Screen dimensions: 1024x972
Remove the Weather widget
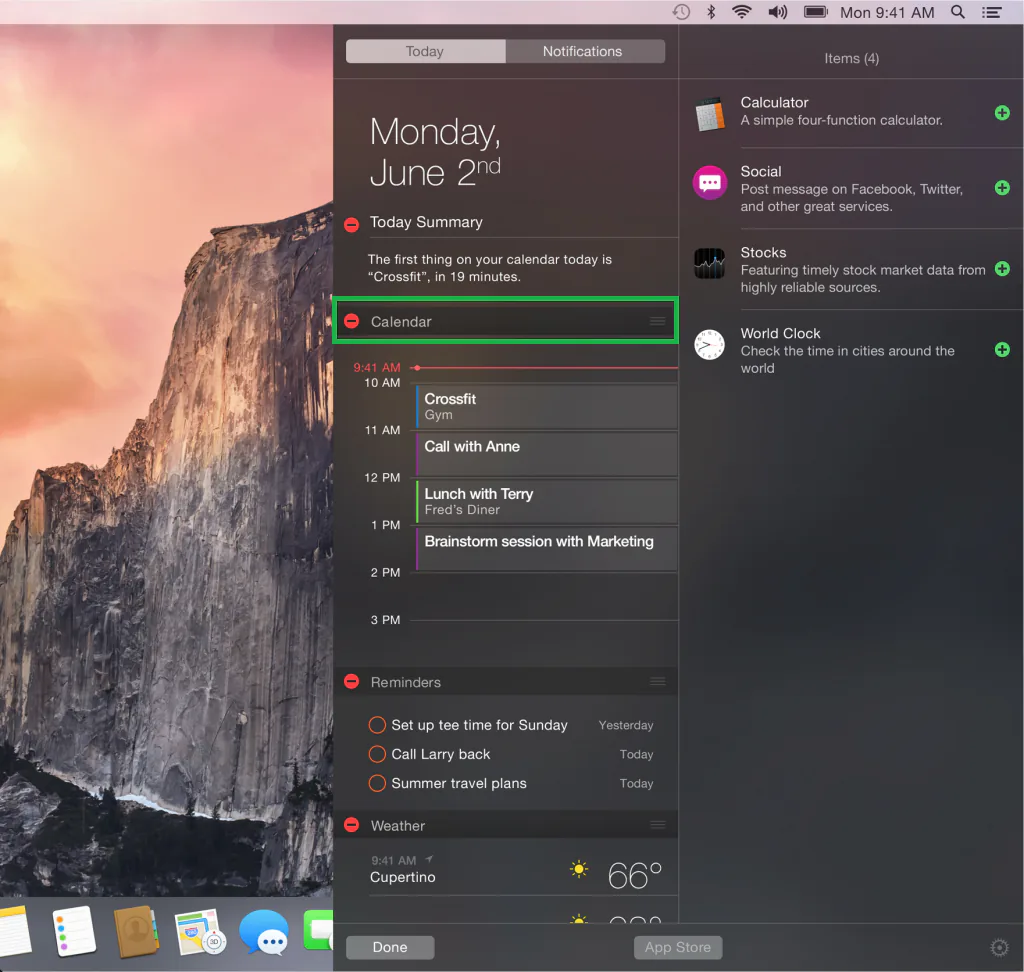351,824
